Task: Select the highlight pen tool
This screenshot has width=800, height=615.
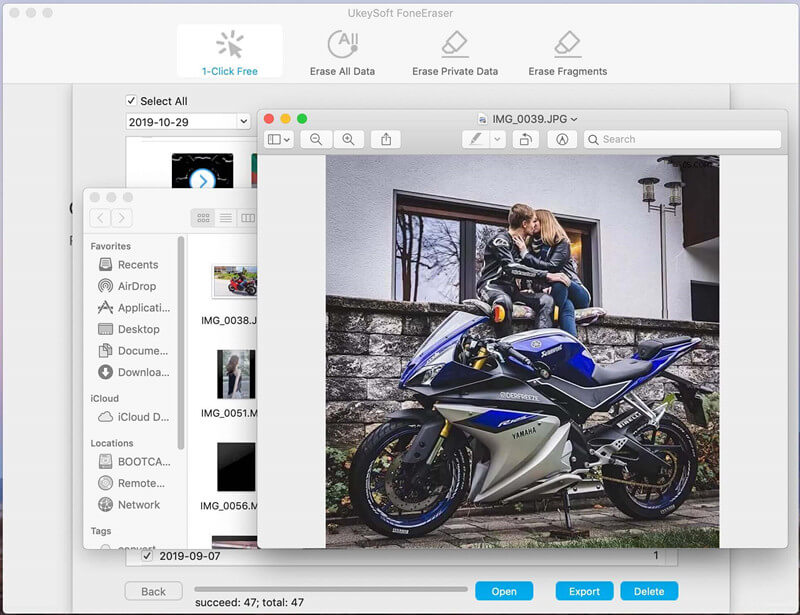Action: pos(476,140)
